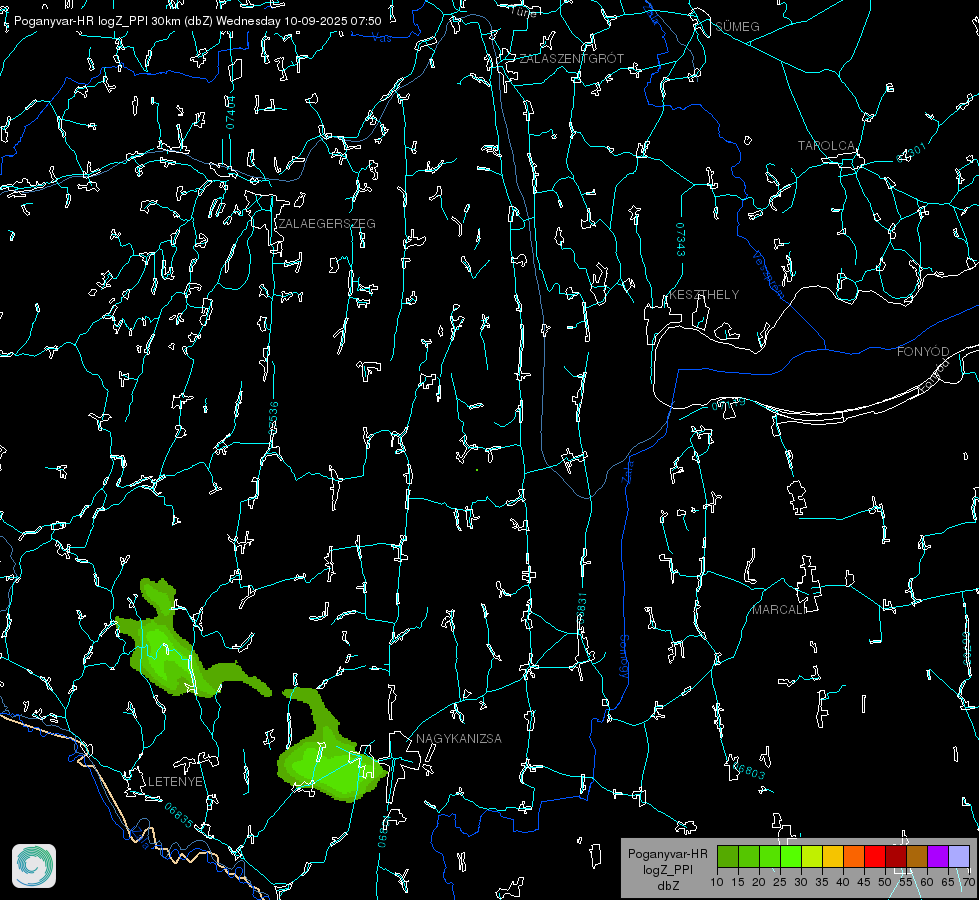This screenshot has width=979, height=900.
Task: Pick the yellow-green 30-35 dBZ swatch
Action: pyautogui.click(x=812, y=856)
